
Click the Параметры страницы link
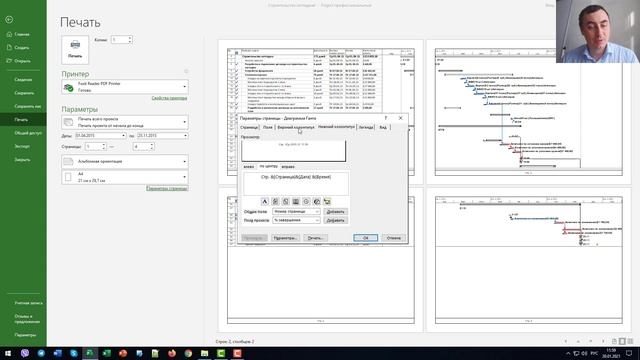(x=167, y=189)
